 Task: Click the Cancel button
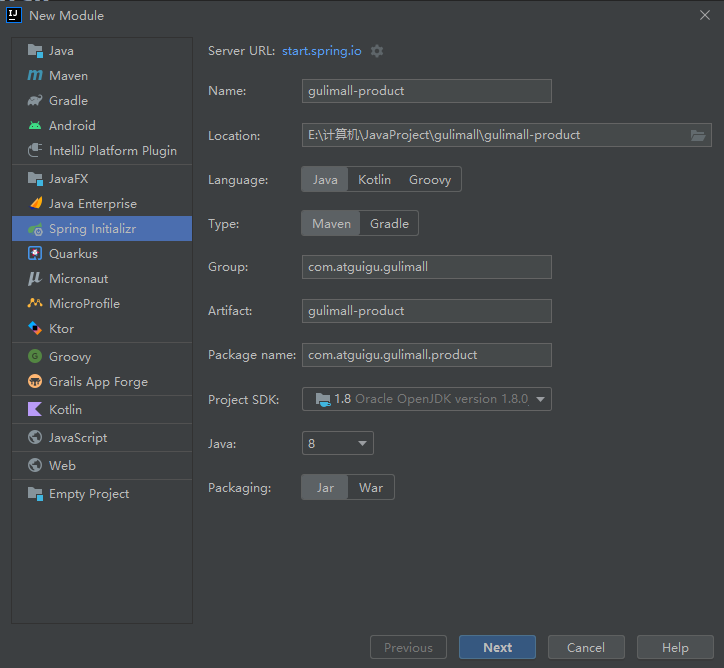[586, 647]
